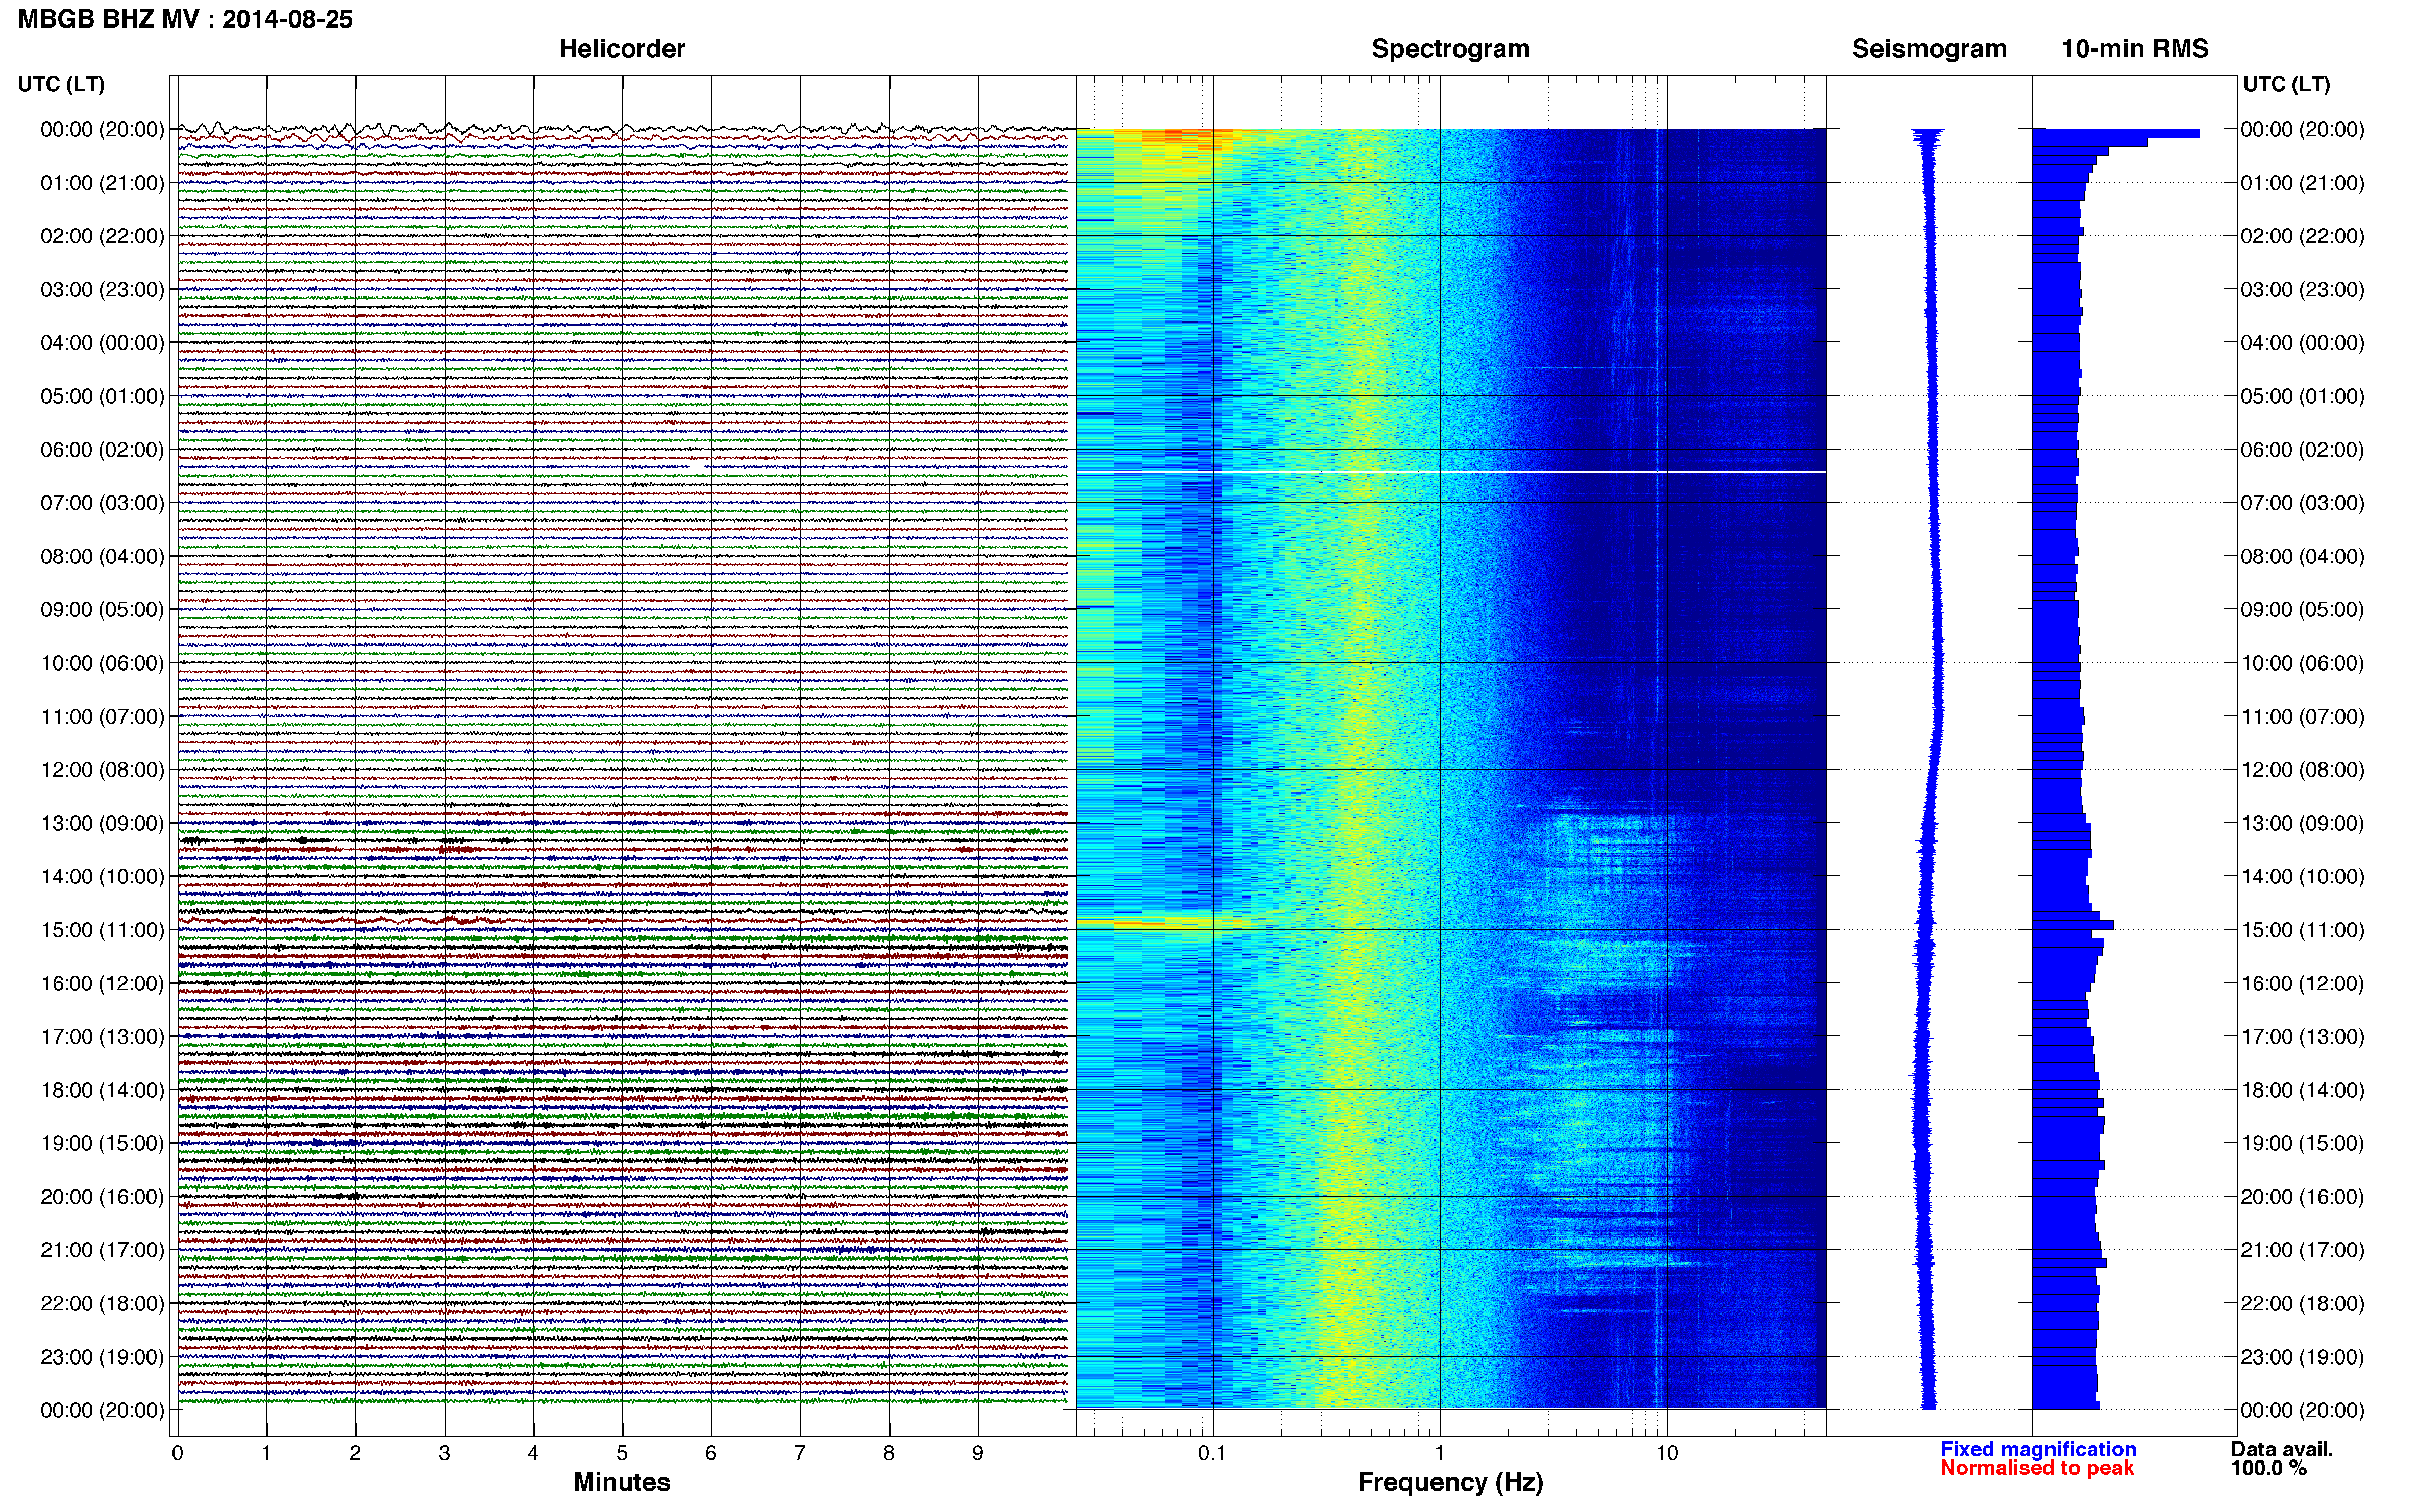Click 01:00 (21:00) label left of the Helicorder
Image resolution: width=2419 pixels, height=1512 pixels.
102,183
